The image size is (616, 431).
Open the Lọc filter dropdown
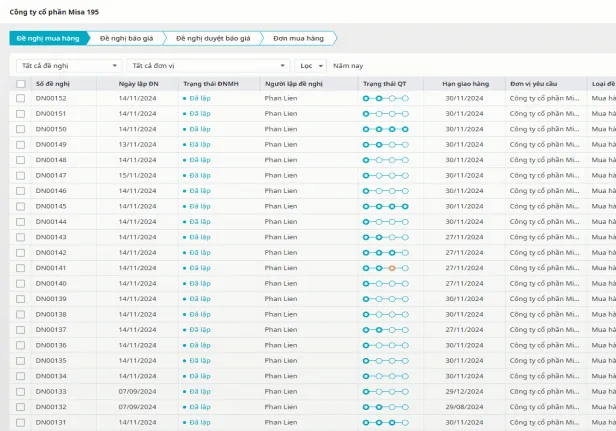[311, 65]
